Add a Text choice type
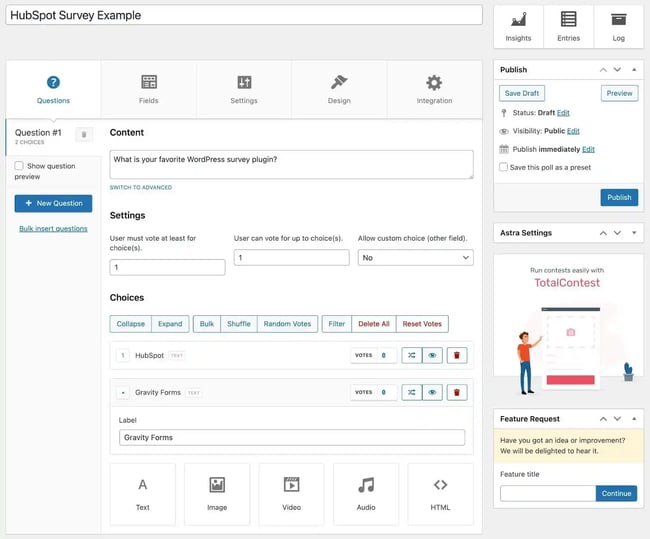Viewport: 650px width, 539px height. [143, 494]
